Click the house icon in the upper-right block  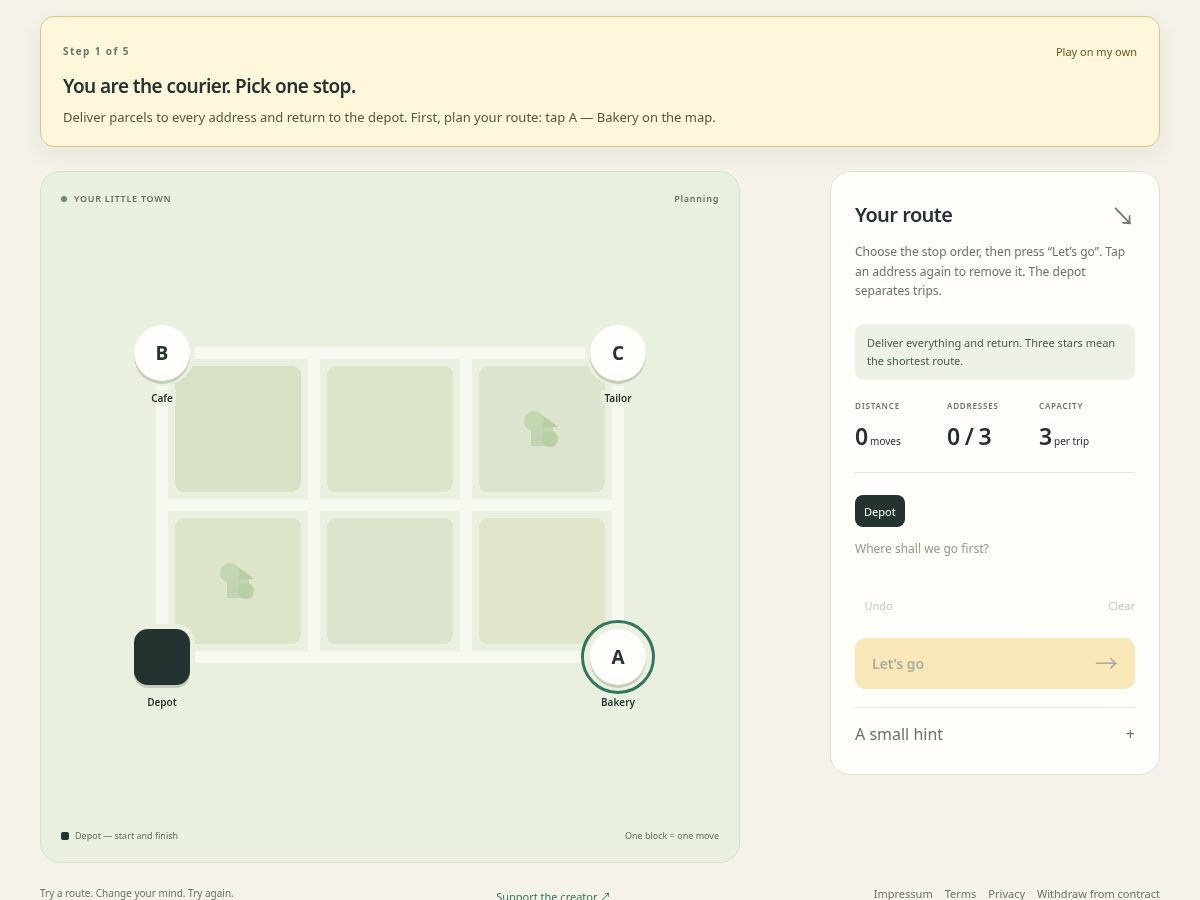coord(541,429)
